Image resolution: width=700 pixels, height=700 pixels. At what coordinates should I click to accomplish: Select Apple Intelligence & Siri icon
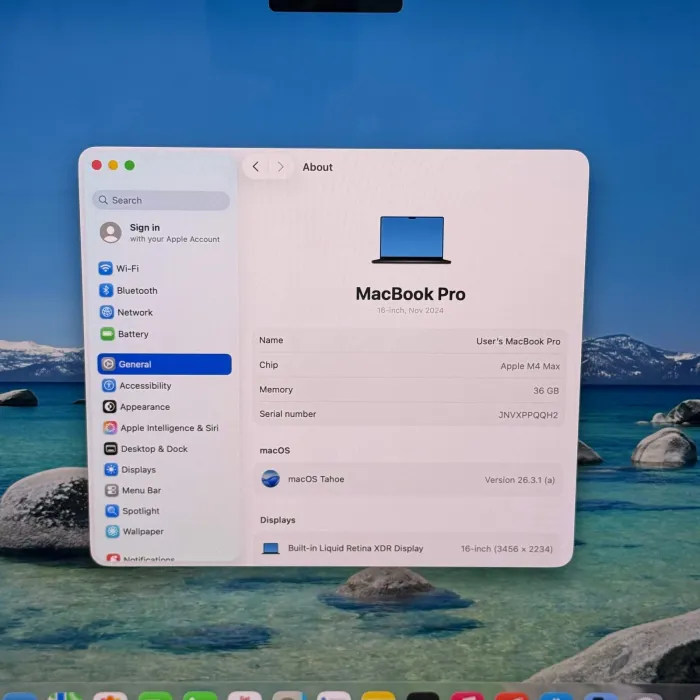click(111, 428)
